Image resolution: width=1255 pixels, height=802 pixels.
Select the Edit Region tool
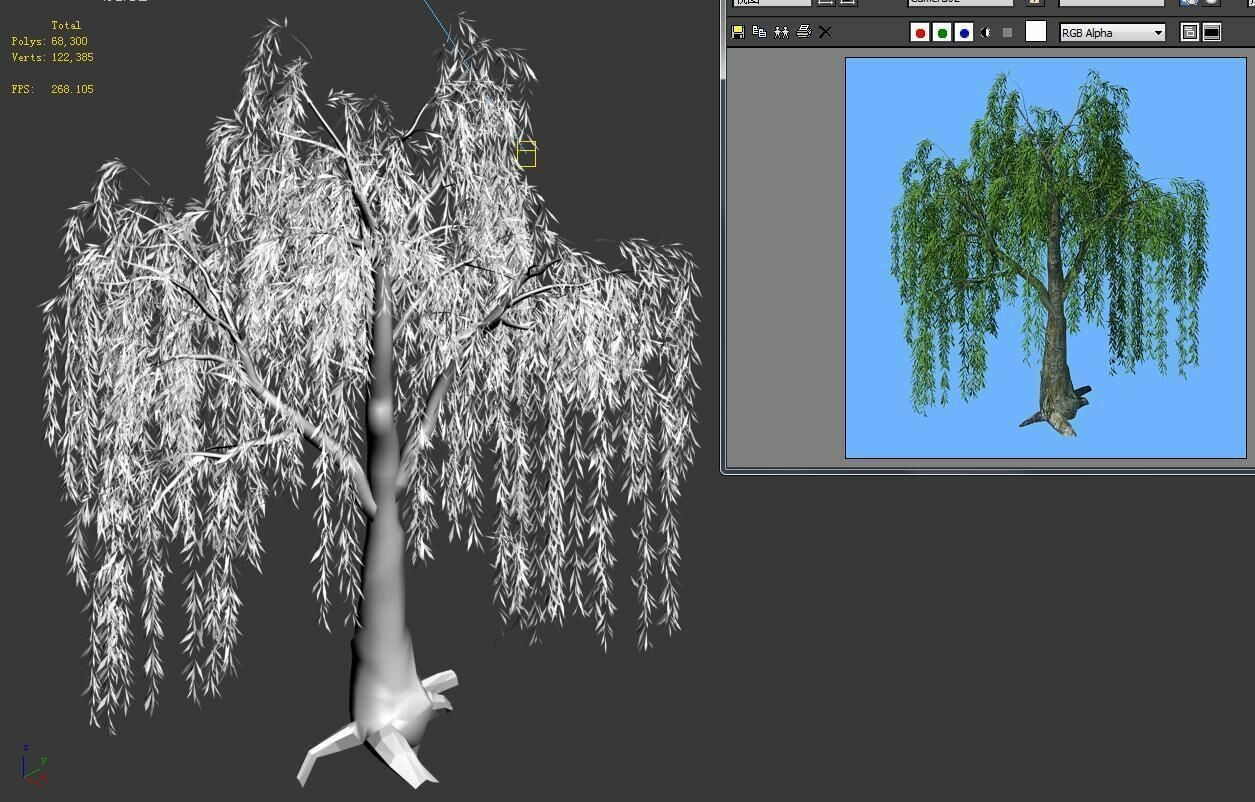[x=825, y=2]
